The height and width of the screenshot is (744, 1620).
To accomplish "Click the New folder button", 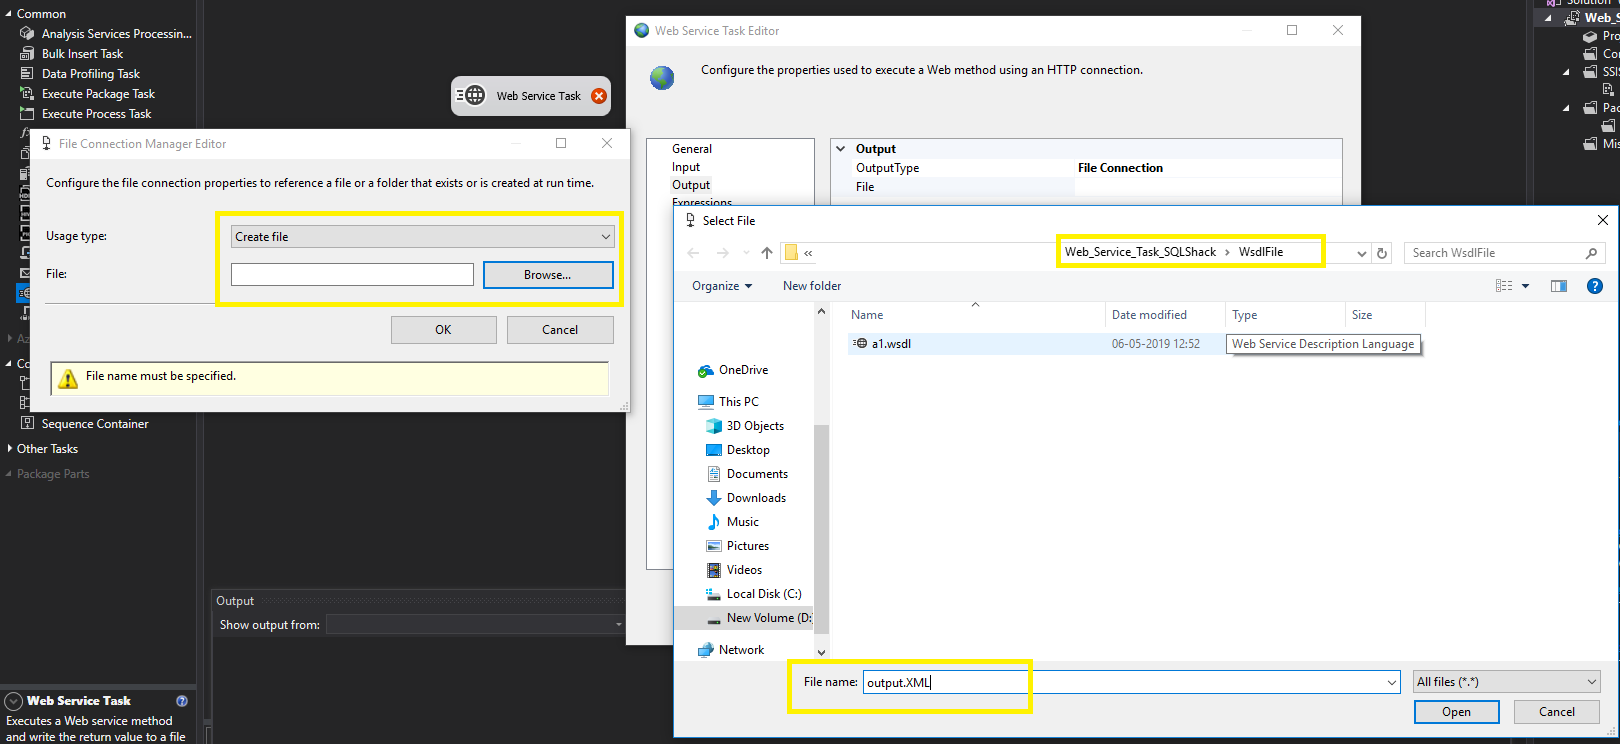I will (812, 286).
